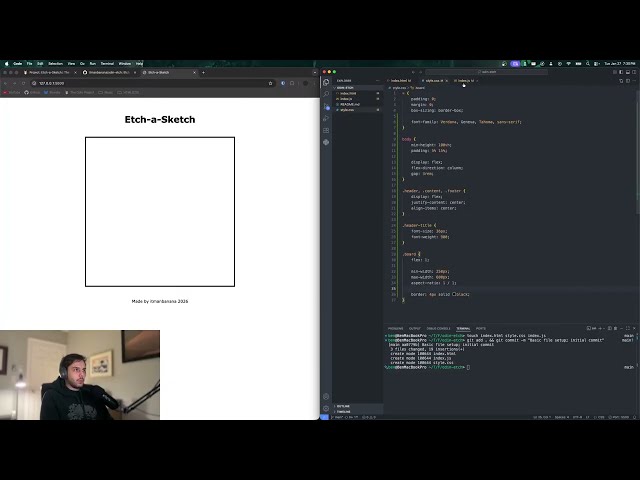Close the terminal panel
The width and height of the screenshot is (640, 480).
pyautogui.click(x=634, y=328)
